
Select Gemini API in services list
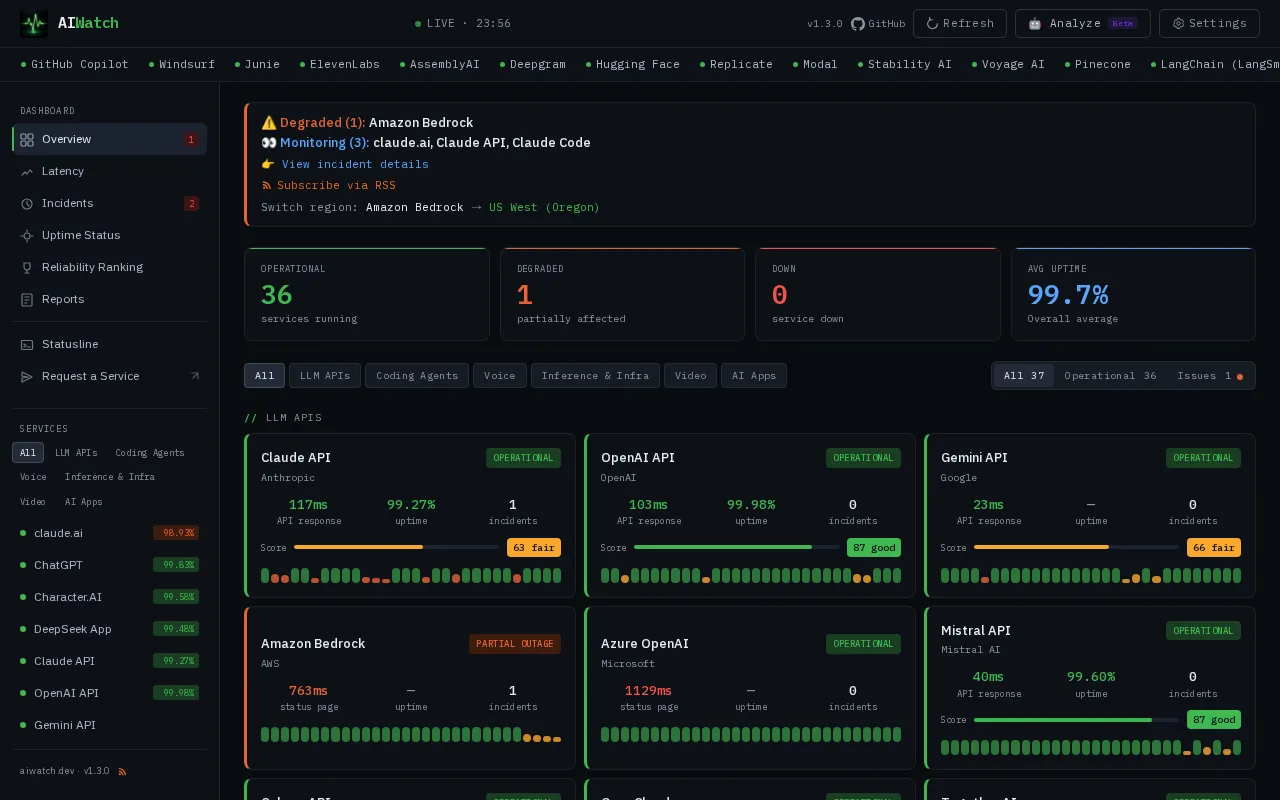(x=110, y=725)
